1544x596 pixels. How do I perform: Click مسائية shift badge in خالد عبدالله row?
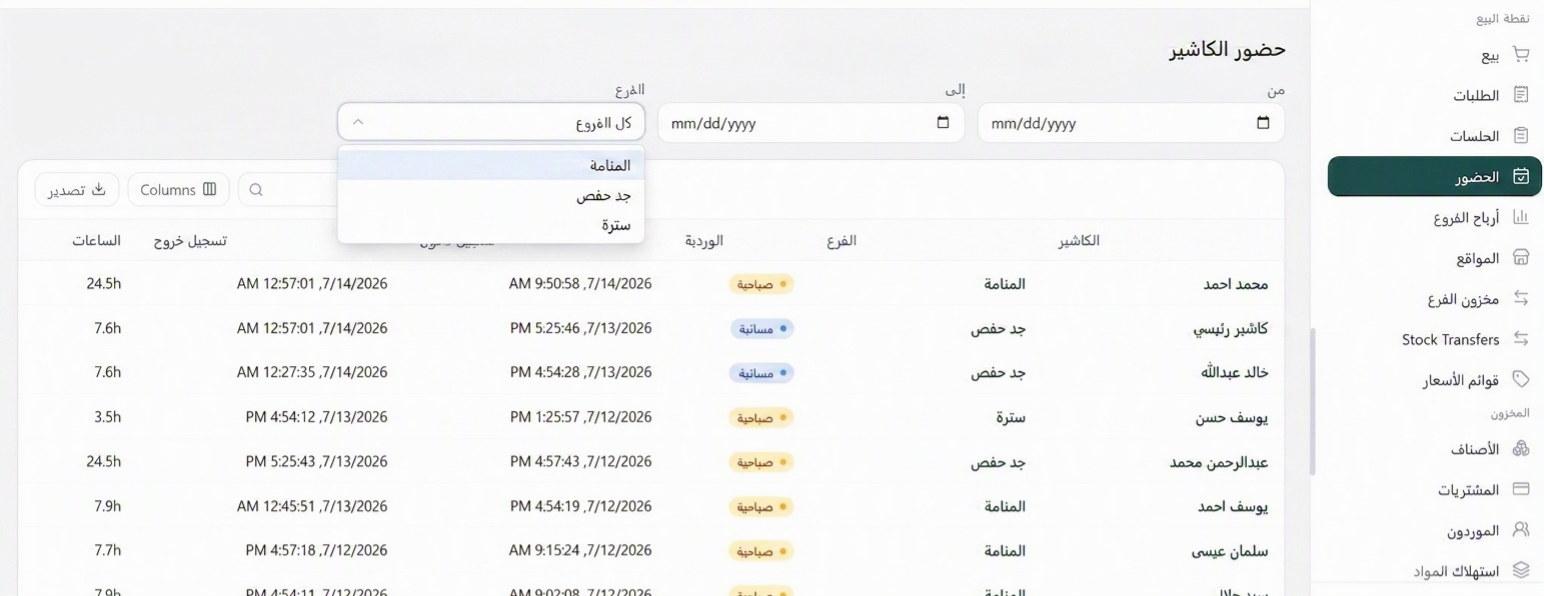pyautogui.click(x=761, y=373)
